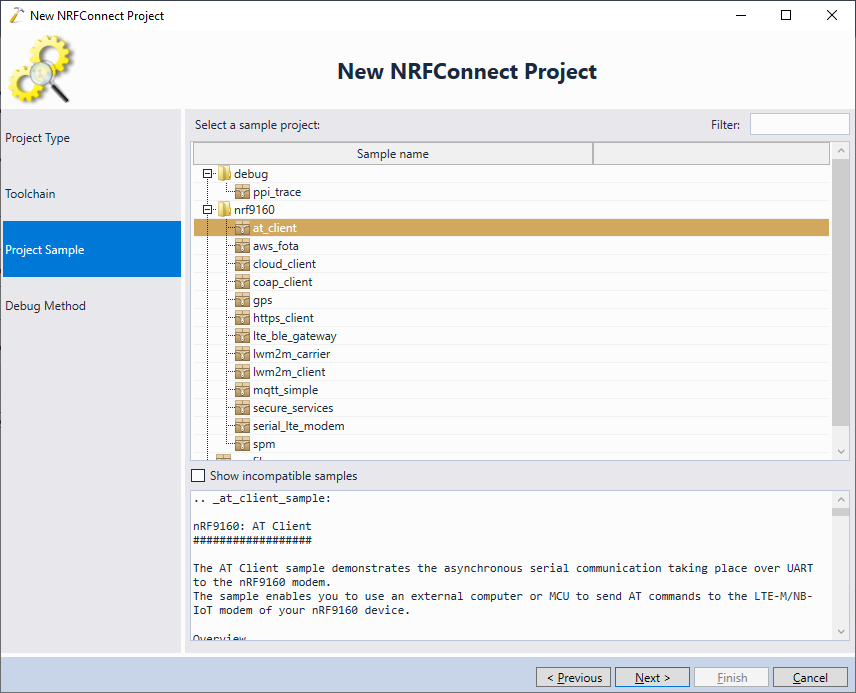Click the ppi_trace sample package icon

242,192
